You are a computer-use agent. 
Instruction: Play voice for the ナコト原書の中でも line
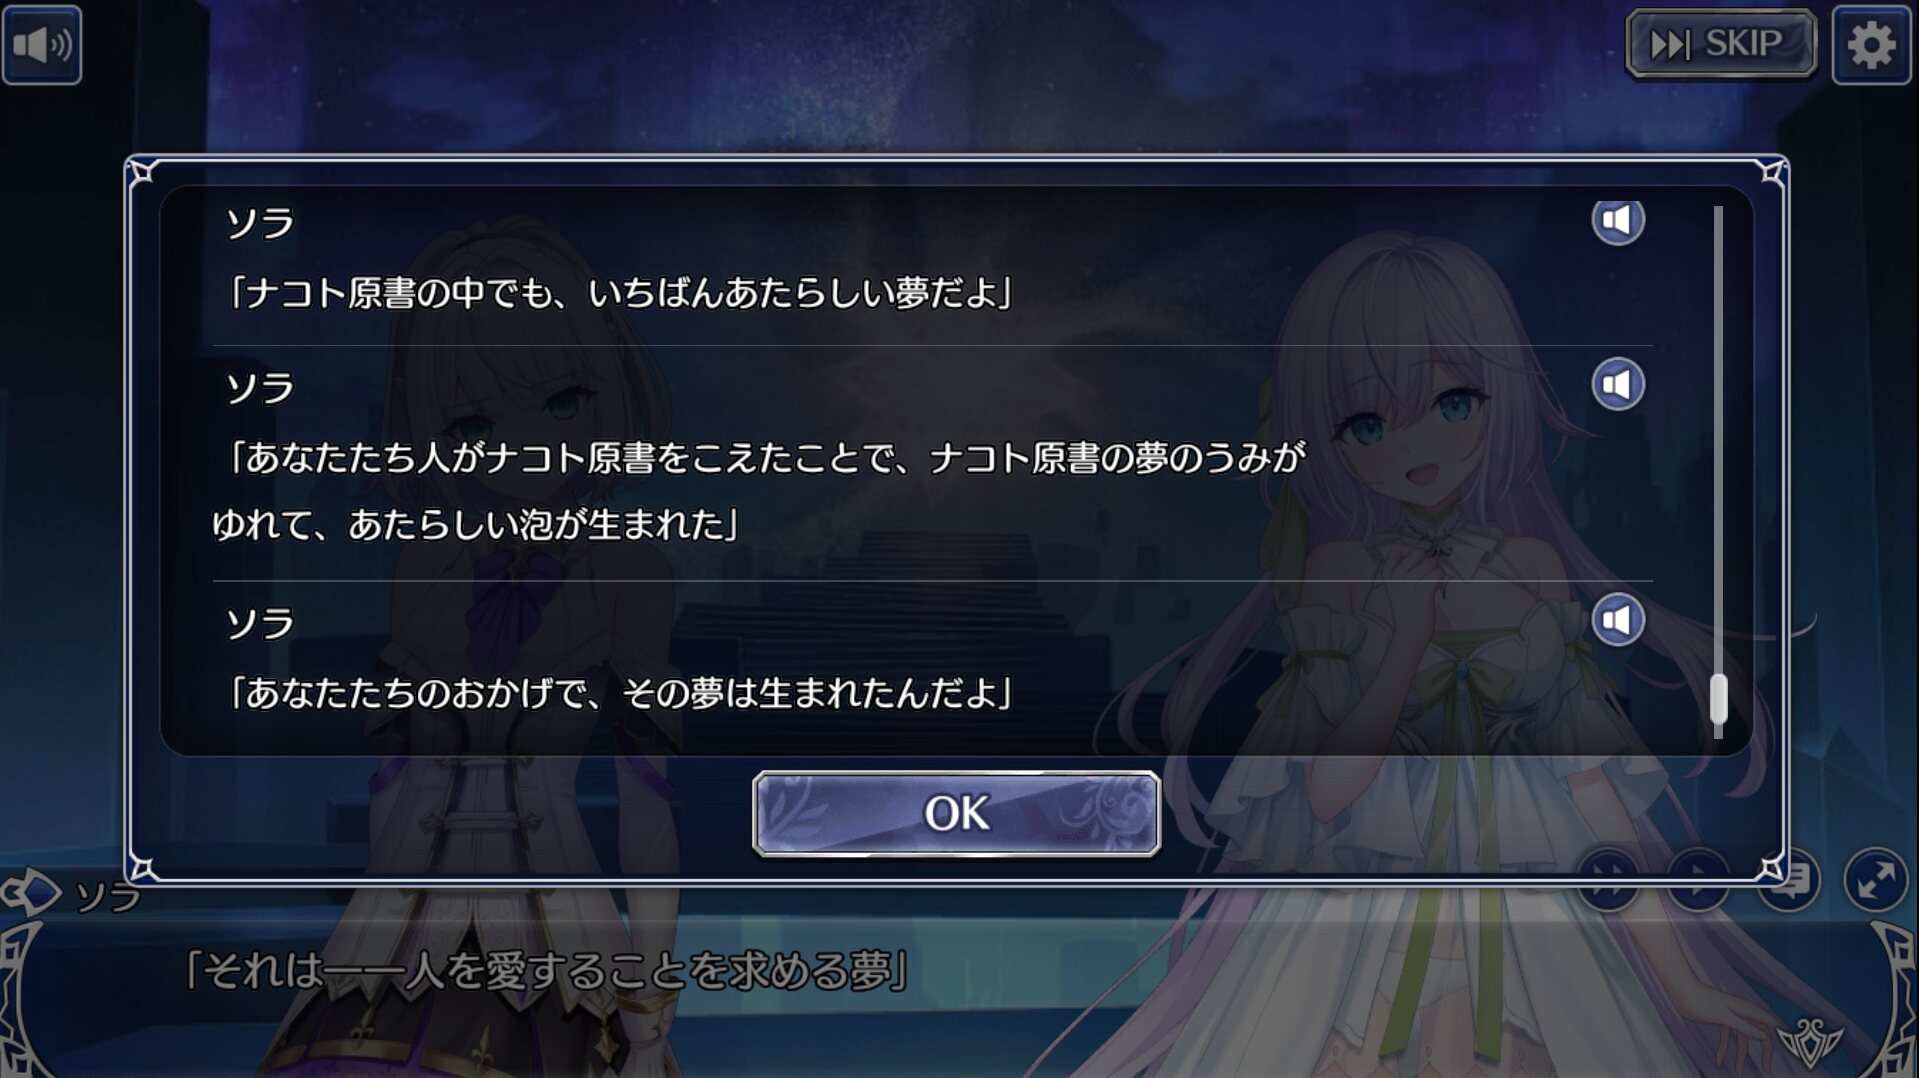click(x=1617, y=220)
